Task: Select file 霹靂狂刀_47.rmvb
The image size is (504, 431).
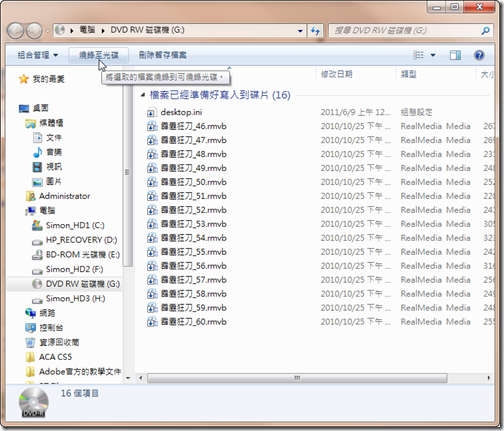Action: pos(187,140)
